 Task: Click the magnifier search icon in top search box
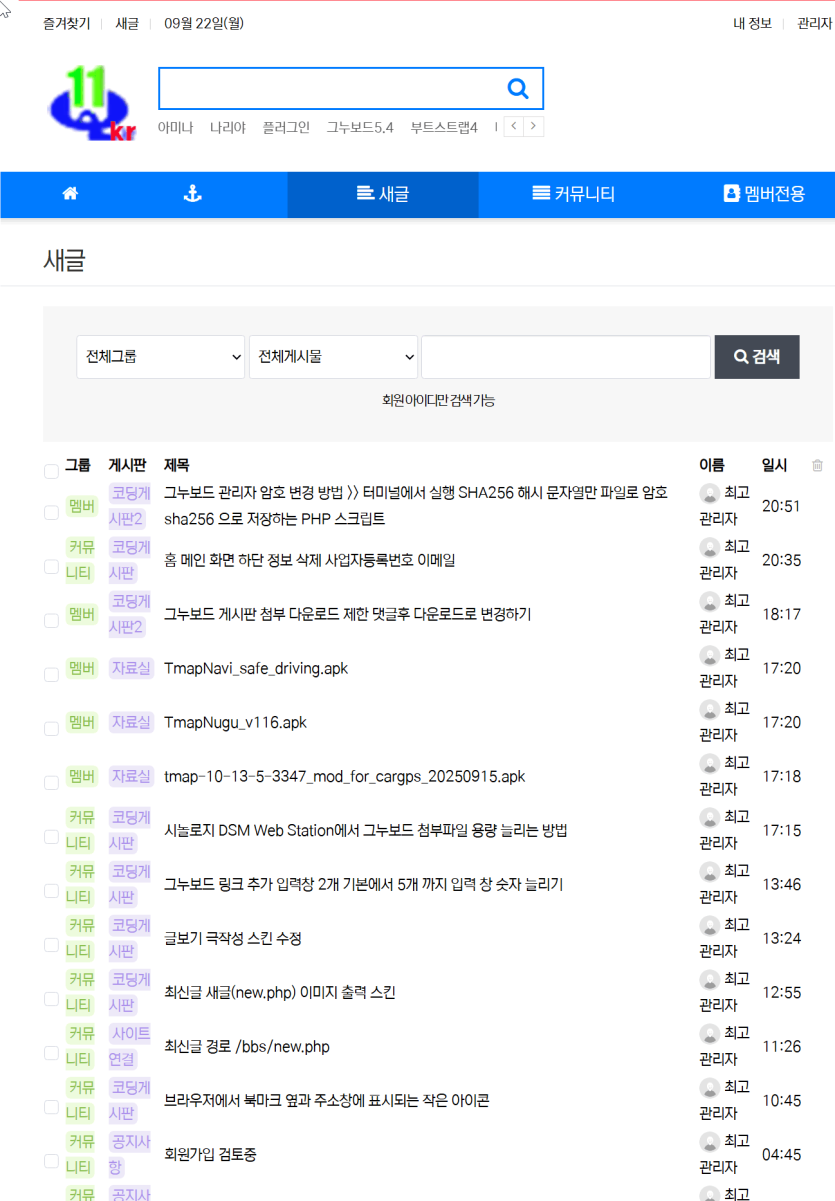click(x=518, y=89)
